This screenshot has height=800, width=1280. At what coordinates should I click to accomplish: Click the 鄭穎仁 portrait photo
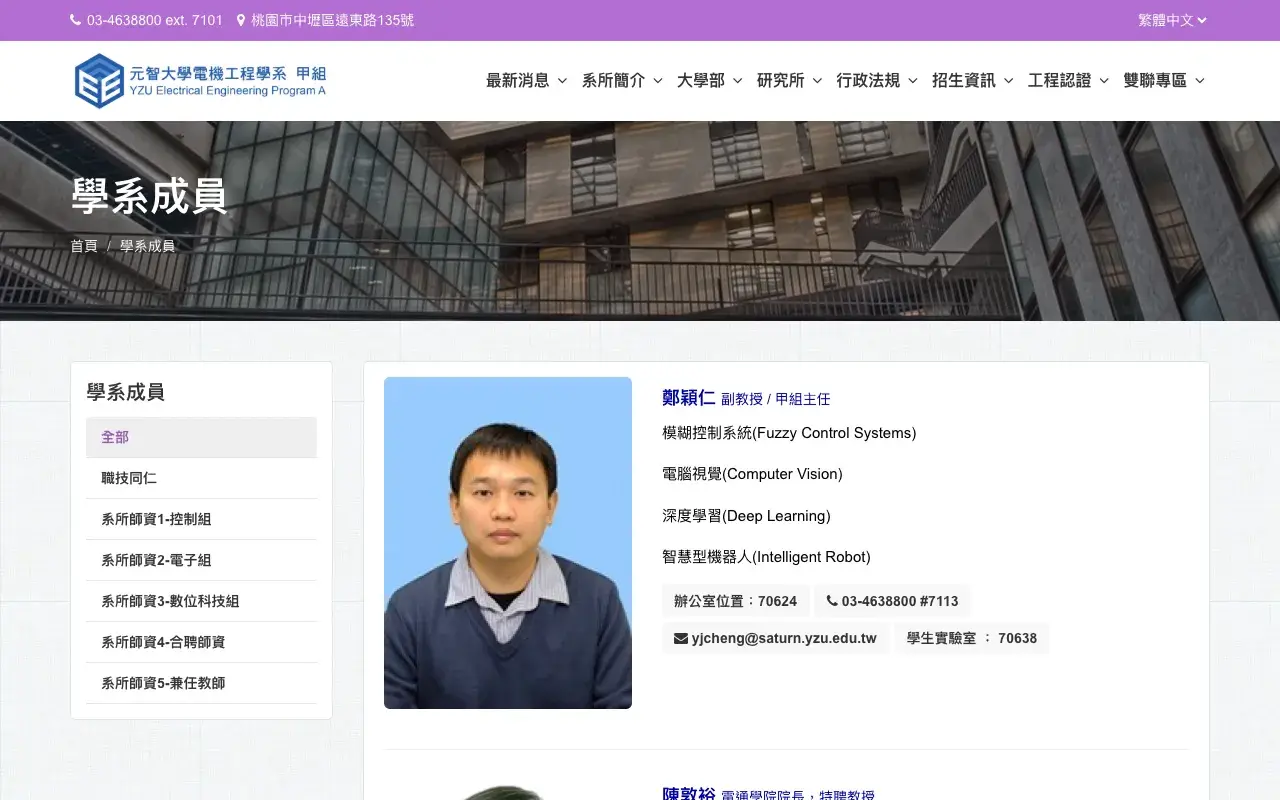coord(508,543)
